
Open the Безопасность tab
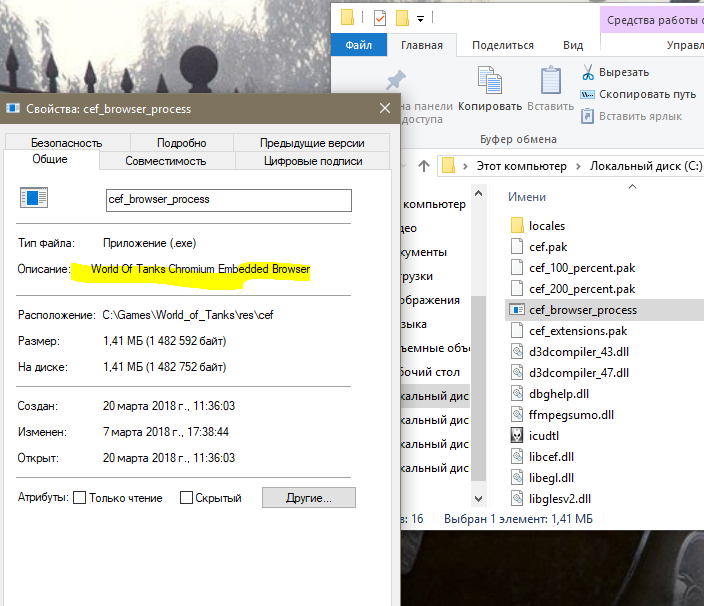pos(67,143)
